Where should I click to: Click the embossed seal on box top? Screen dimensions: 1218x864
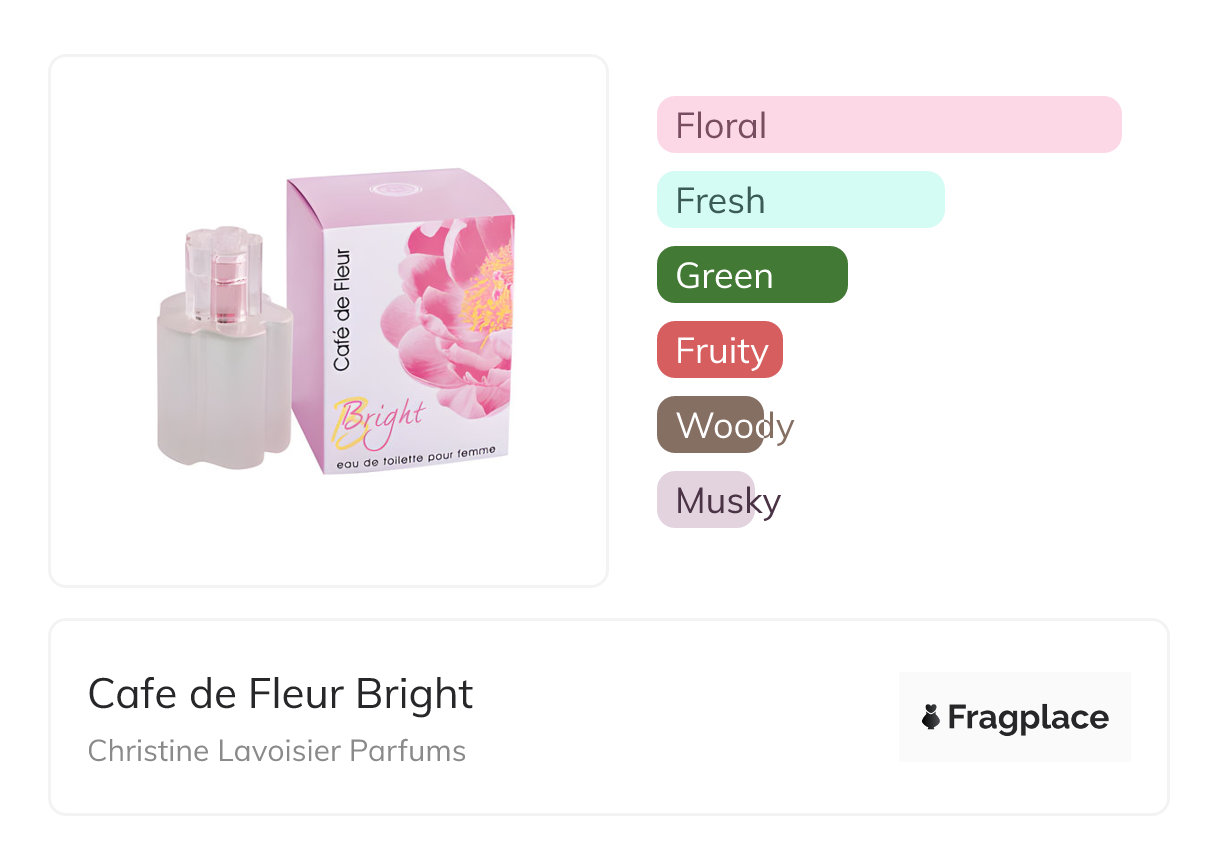coord(387,187)
